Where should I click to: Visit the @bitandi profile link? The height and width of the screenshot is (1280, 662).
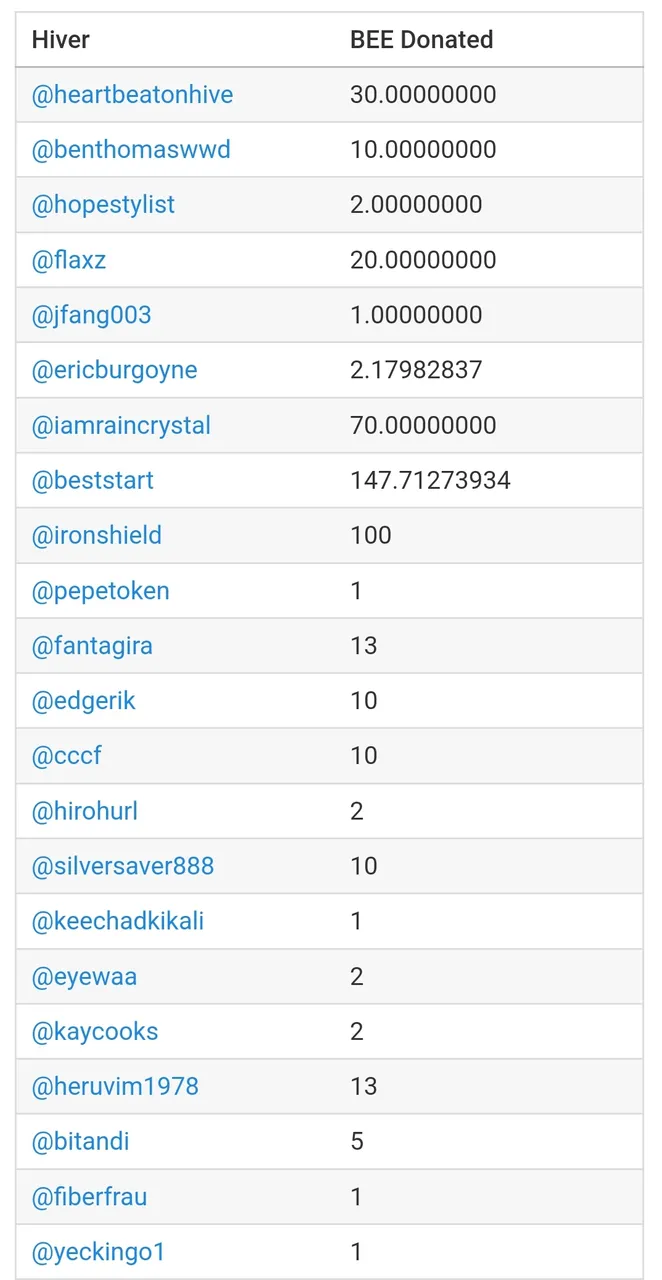click(81, 1140)
